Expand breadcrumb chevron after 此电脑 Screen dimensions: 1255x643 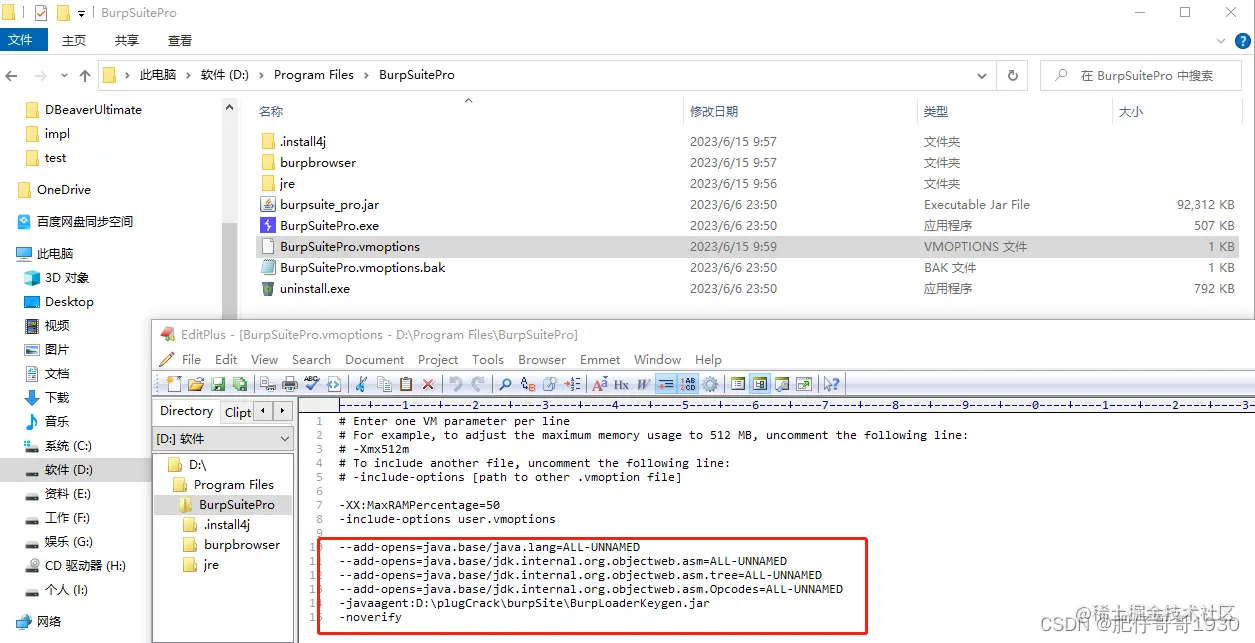pos(189,75)
